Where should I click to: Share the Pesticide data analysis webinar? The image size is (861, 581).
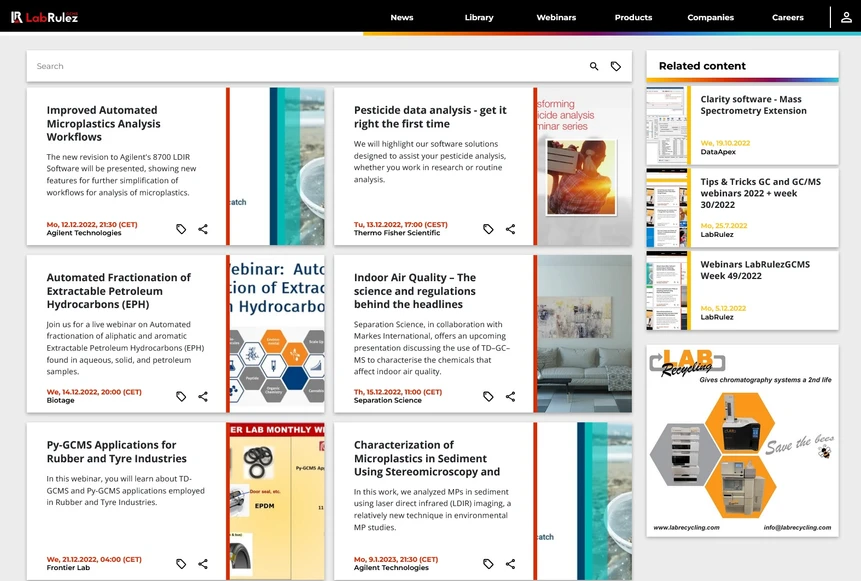click(511, 229)
